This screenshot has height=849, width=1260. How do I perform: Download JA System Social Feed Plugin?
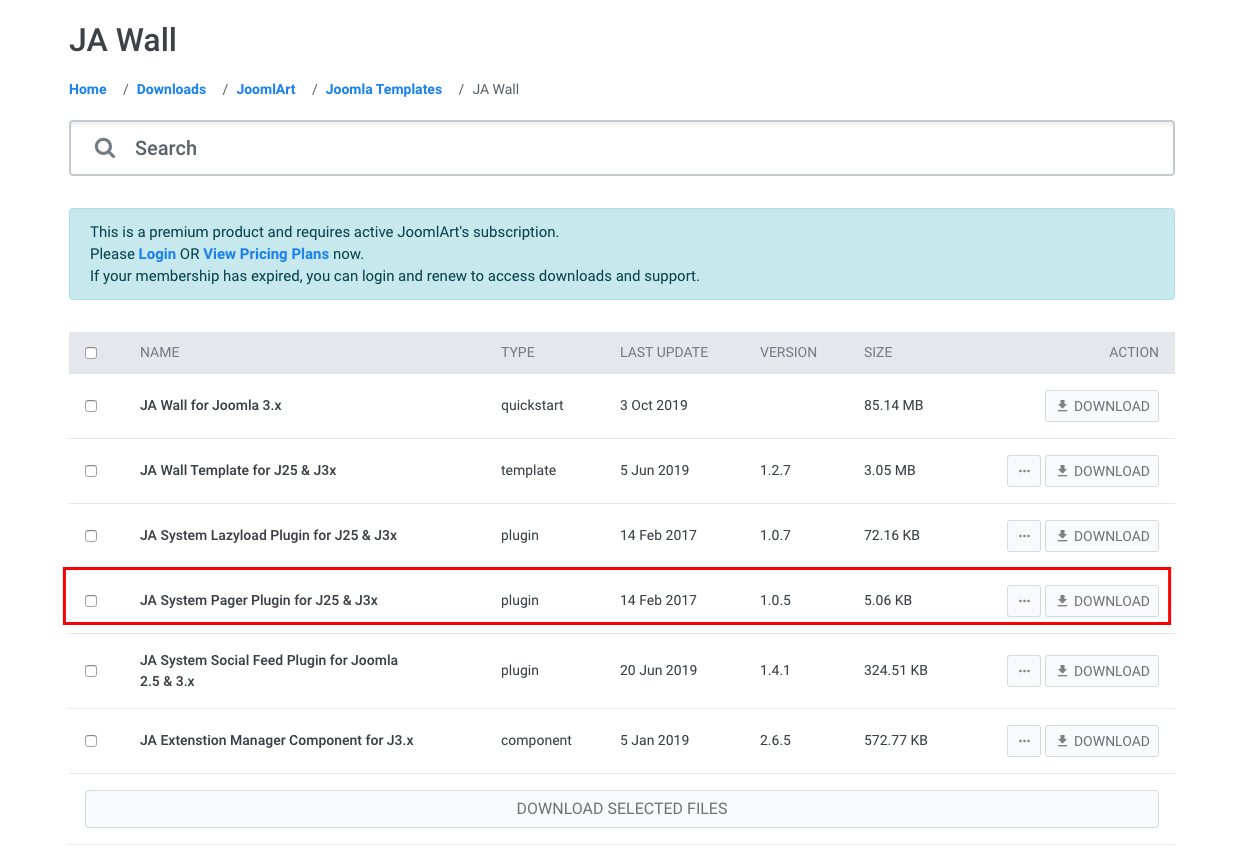point(1101,671)
